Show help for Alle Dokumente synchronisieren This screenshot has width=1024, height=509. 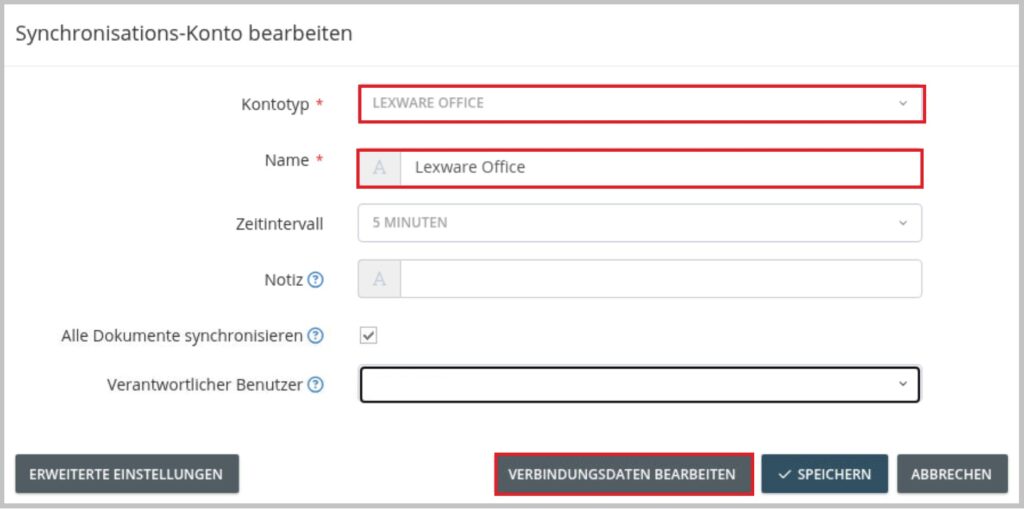pos(315,336)
